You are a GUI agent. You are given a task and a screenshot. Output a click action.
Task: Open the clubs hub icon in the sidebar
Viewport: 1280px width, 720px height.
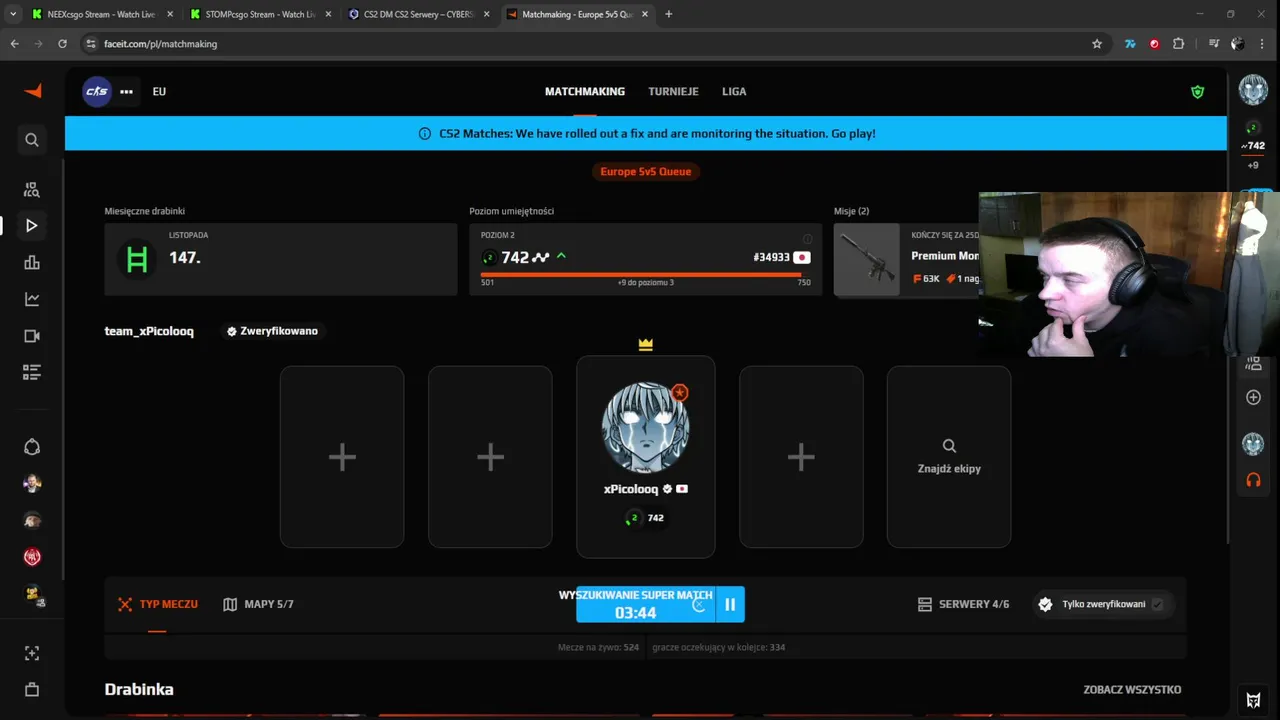[x=32, y=447]
